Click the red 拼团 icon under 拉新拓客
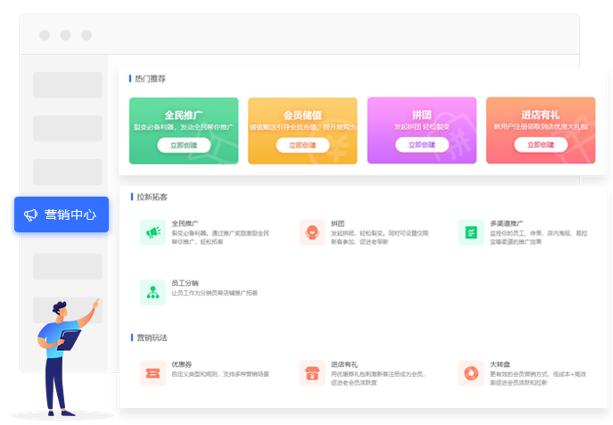613x425 pixels. [x=312, y=233]
